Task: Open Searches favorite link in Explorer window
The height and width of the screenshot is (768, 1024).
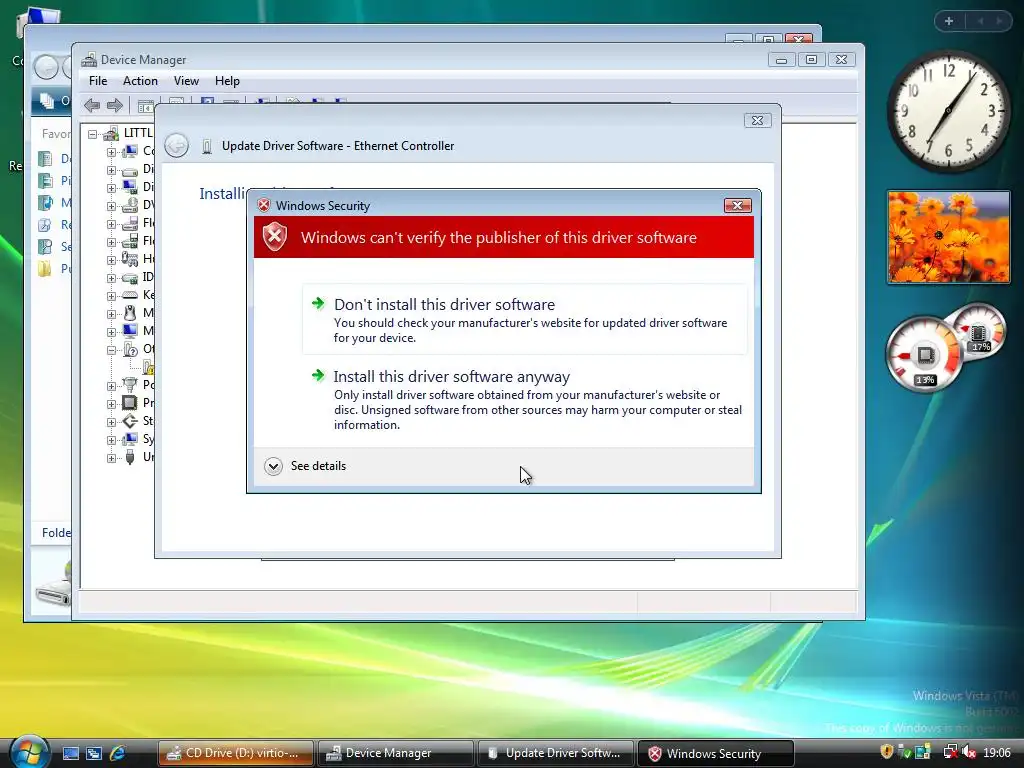Action: point(54,247)
